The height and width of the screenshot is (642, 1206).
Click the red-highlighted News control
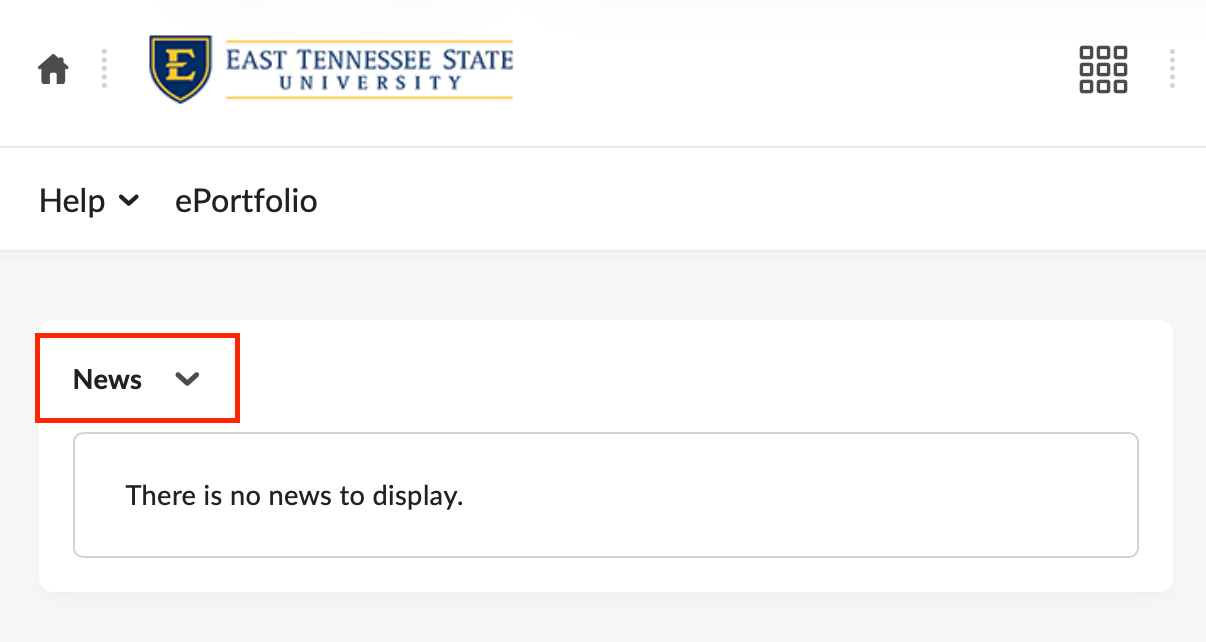click(137, 378)
